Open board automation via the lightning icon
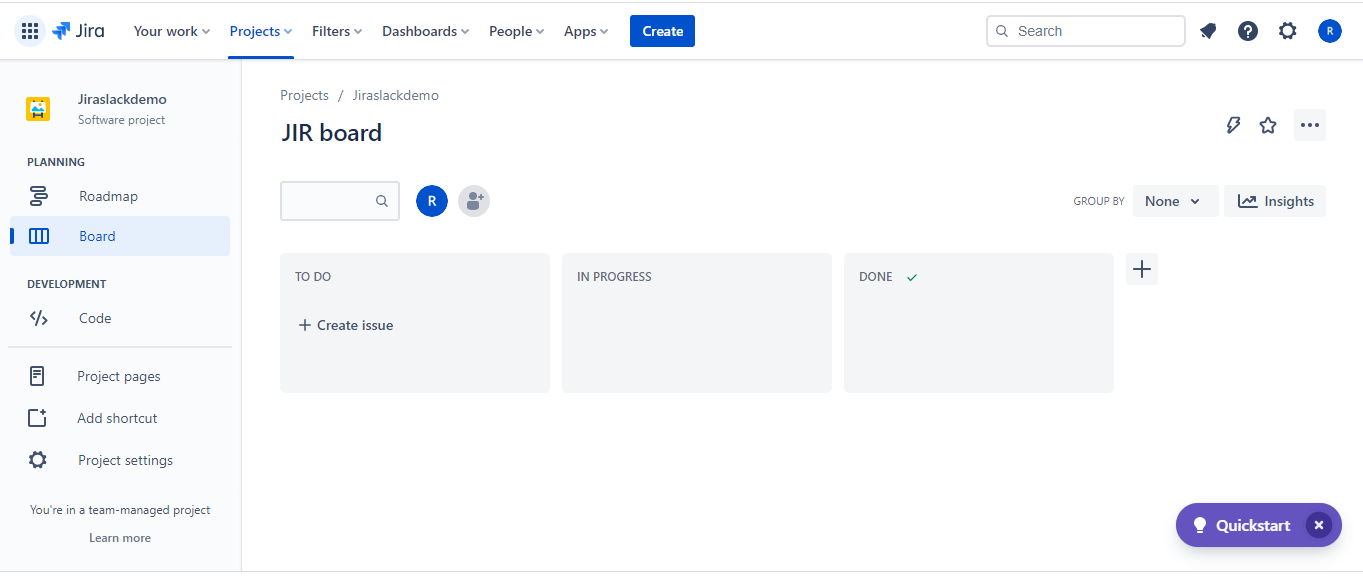 coord(1233,125)
